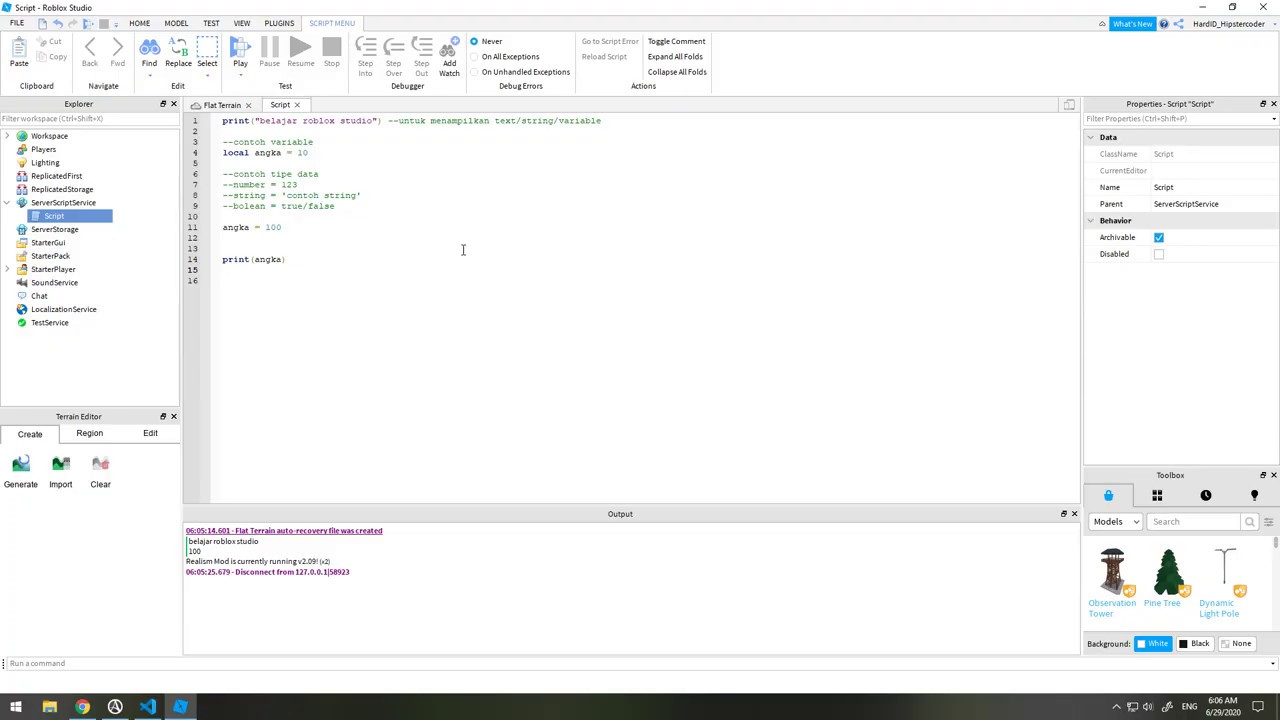Open Visual Studio Code from the taskbar
This screenshot has height=720, width=1280.
point(148,707)
